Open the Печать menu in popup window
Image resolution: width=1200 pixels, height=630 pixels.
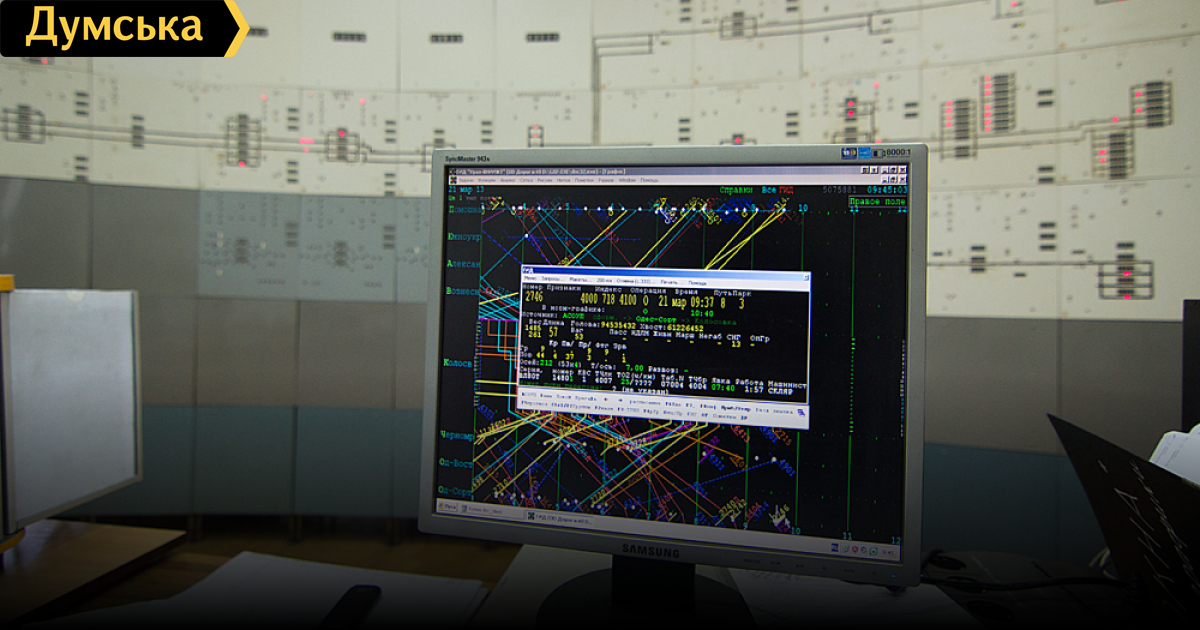point(668,280)
